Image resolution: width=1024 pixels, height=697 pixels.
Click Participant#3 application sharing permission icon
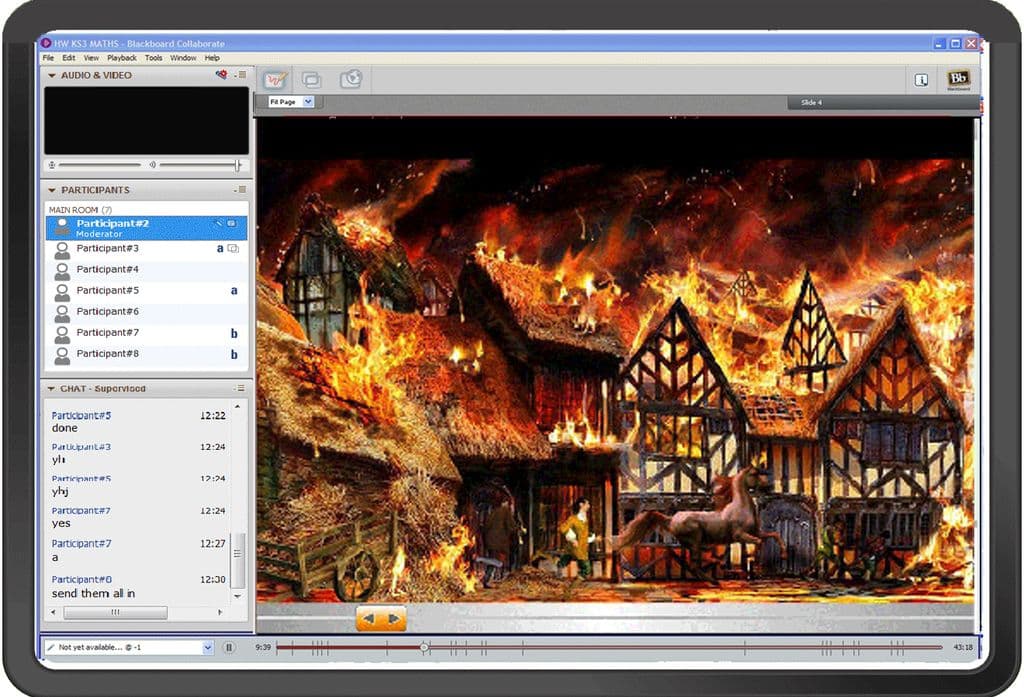pos(233,249)
